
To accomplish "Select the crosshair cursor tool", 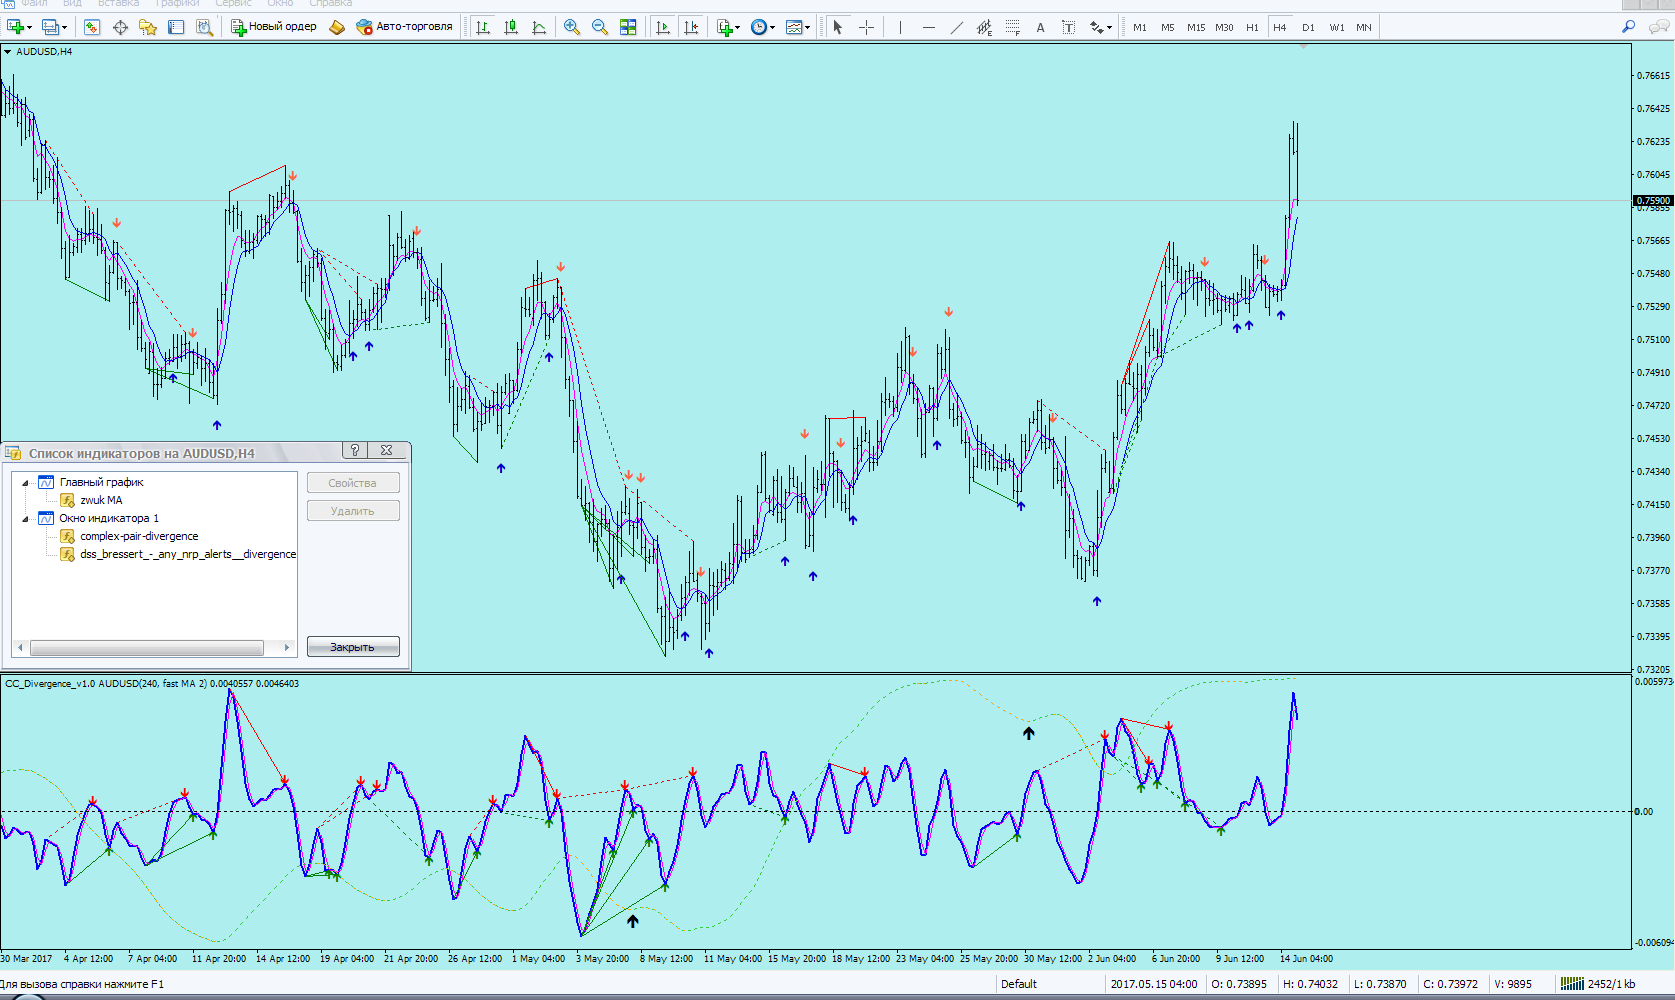I will 866,27.
